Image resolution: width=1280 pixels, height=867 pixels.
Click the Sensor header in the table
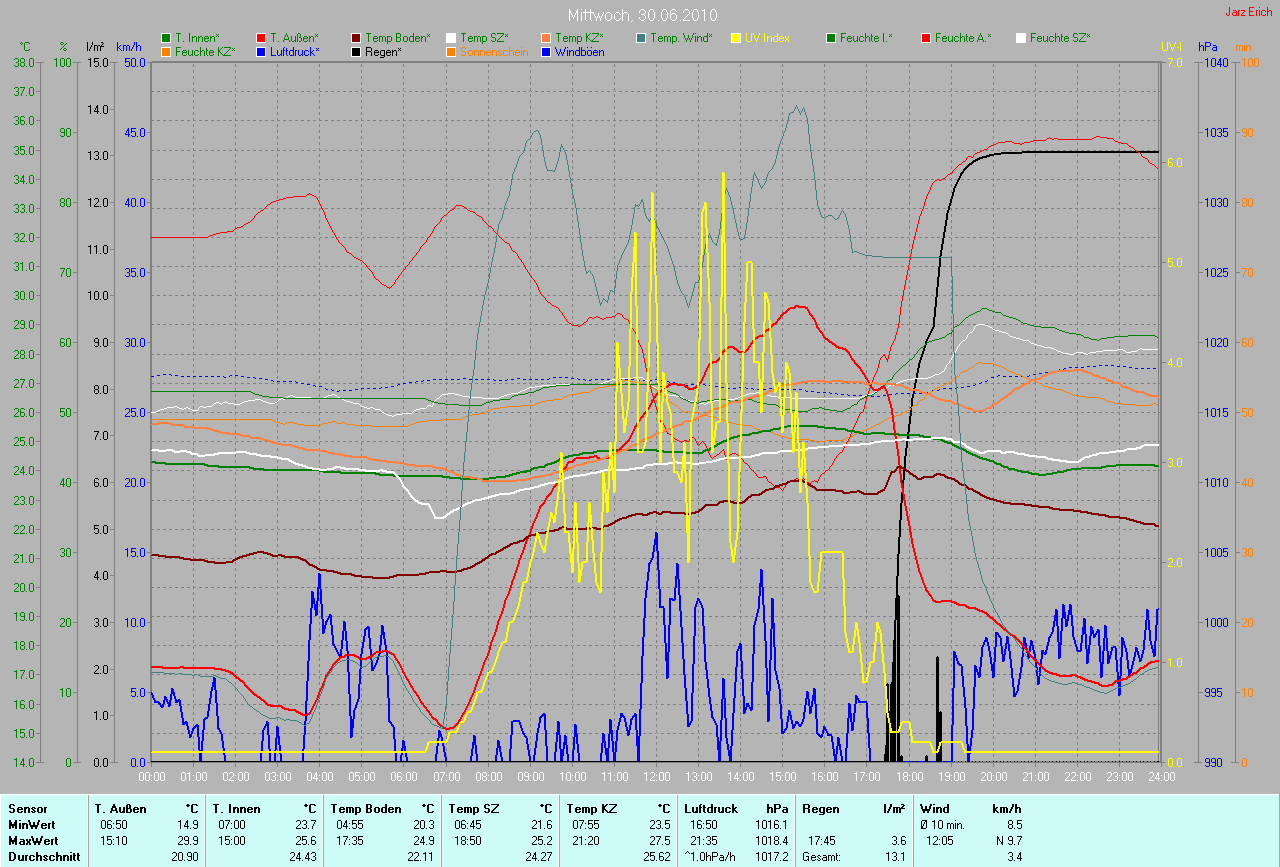[26, 808]
